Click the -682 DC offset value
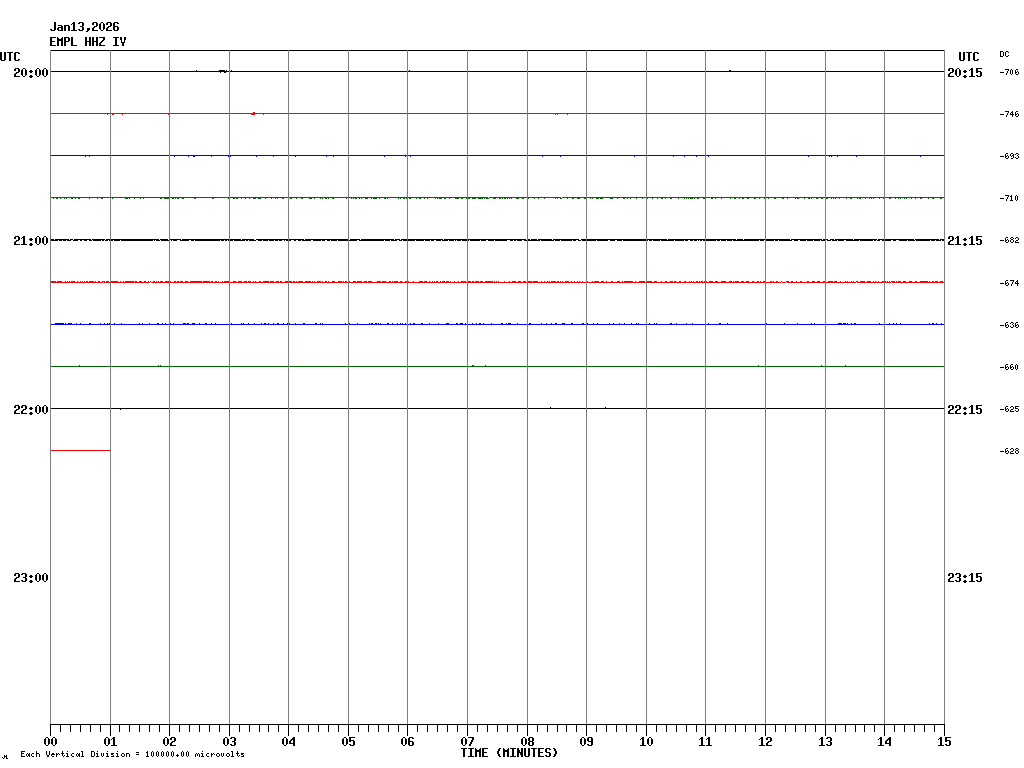This screenshot has width=1024, height=768. point(1009,241)
